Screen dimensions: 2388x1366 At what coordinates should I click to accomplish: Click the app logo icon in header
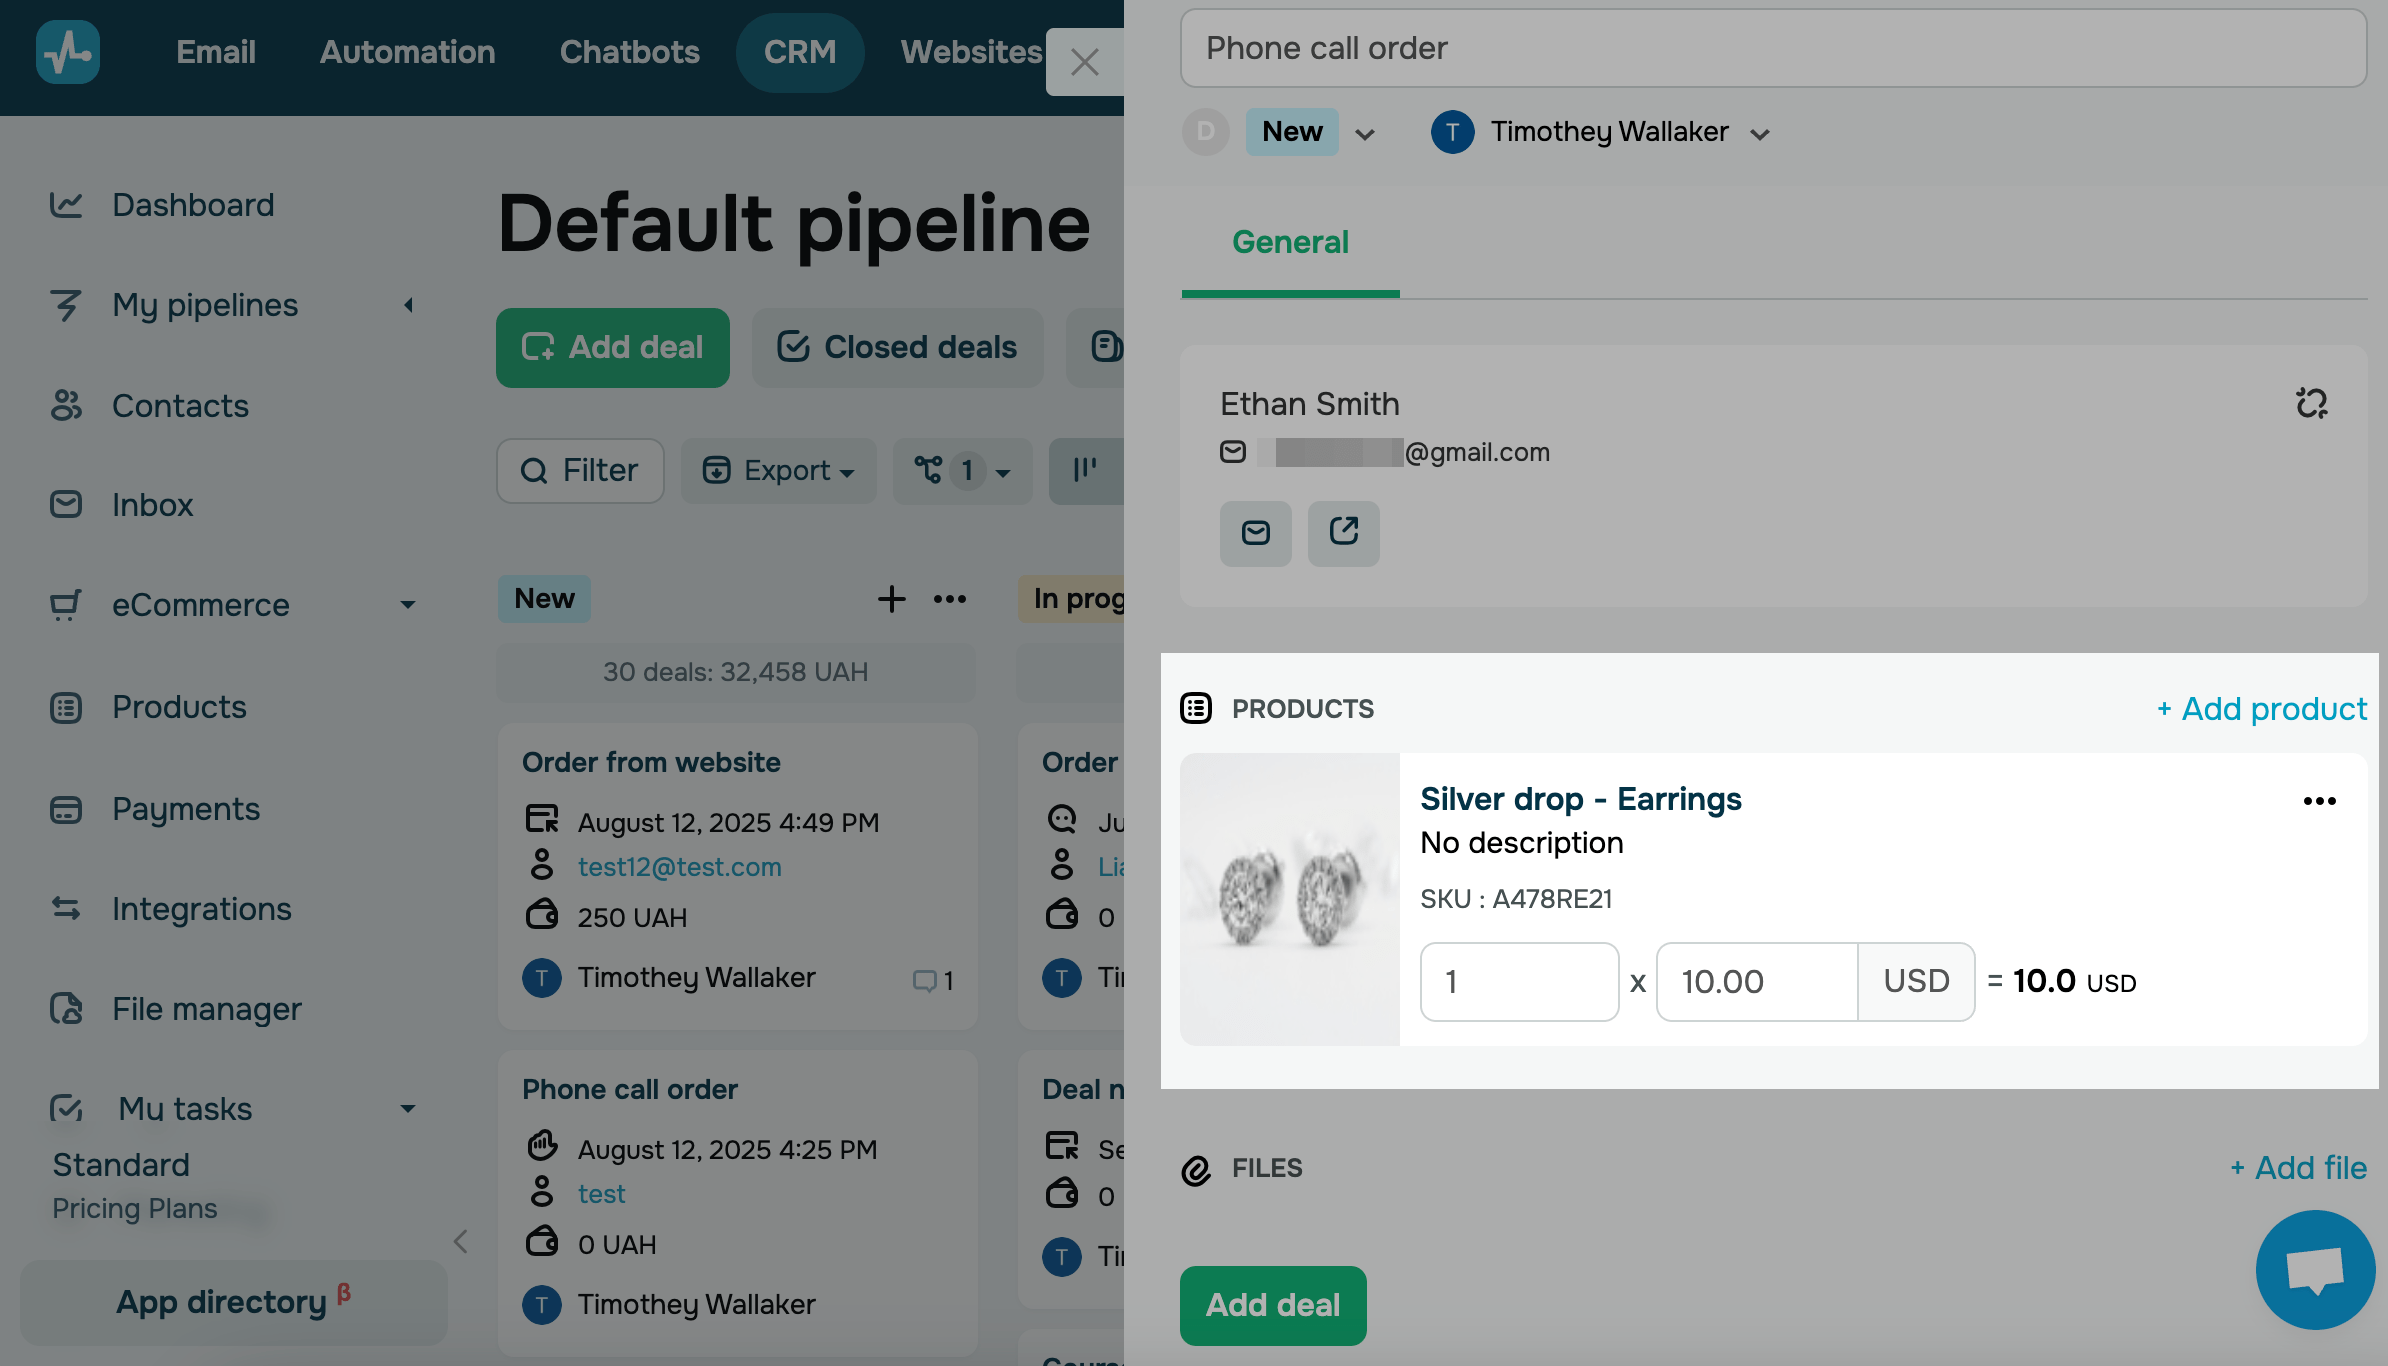68,52
